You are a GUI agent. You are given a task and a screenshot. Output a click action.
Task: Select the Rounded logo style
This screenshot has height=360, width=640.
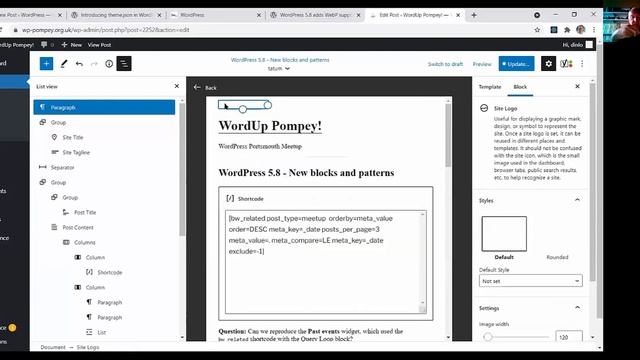[x=557, y=257]
